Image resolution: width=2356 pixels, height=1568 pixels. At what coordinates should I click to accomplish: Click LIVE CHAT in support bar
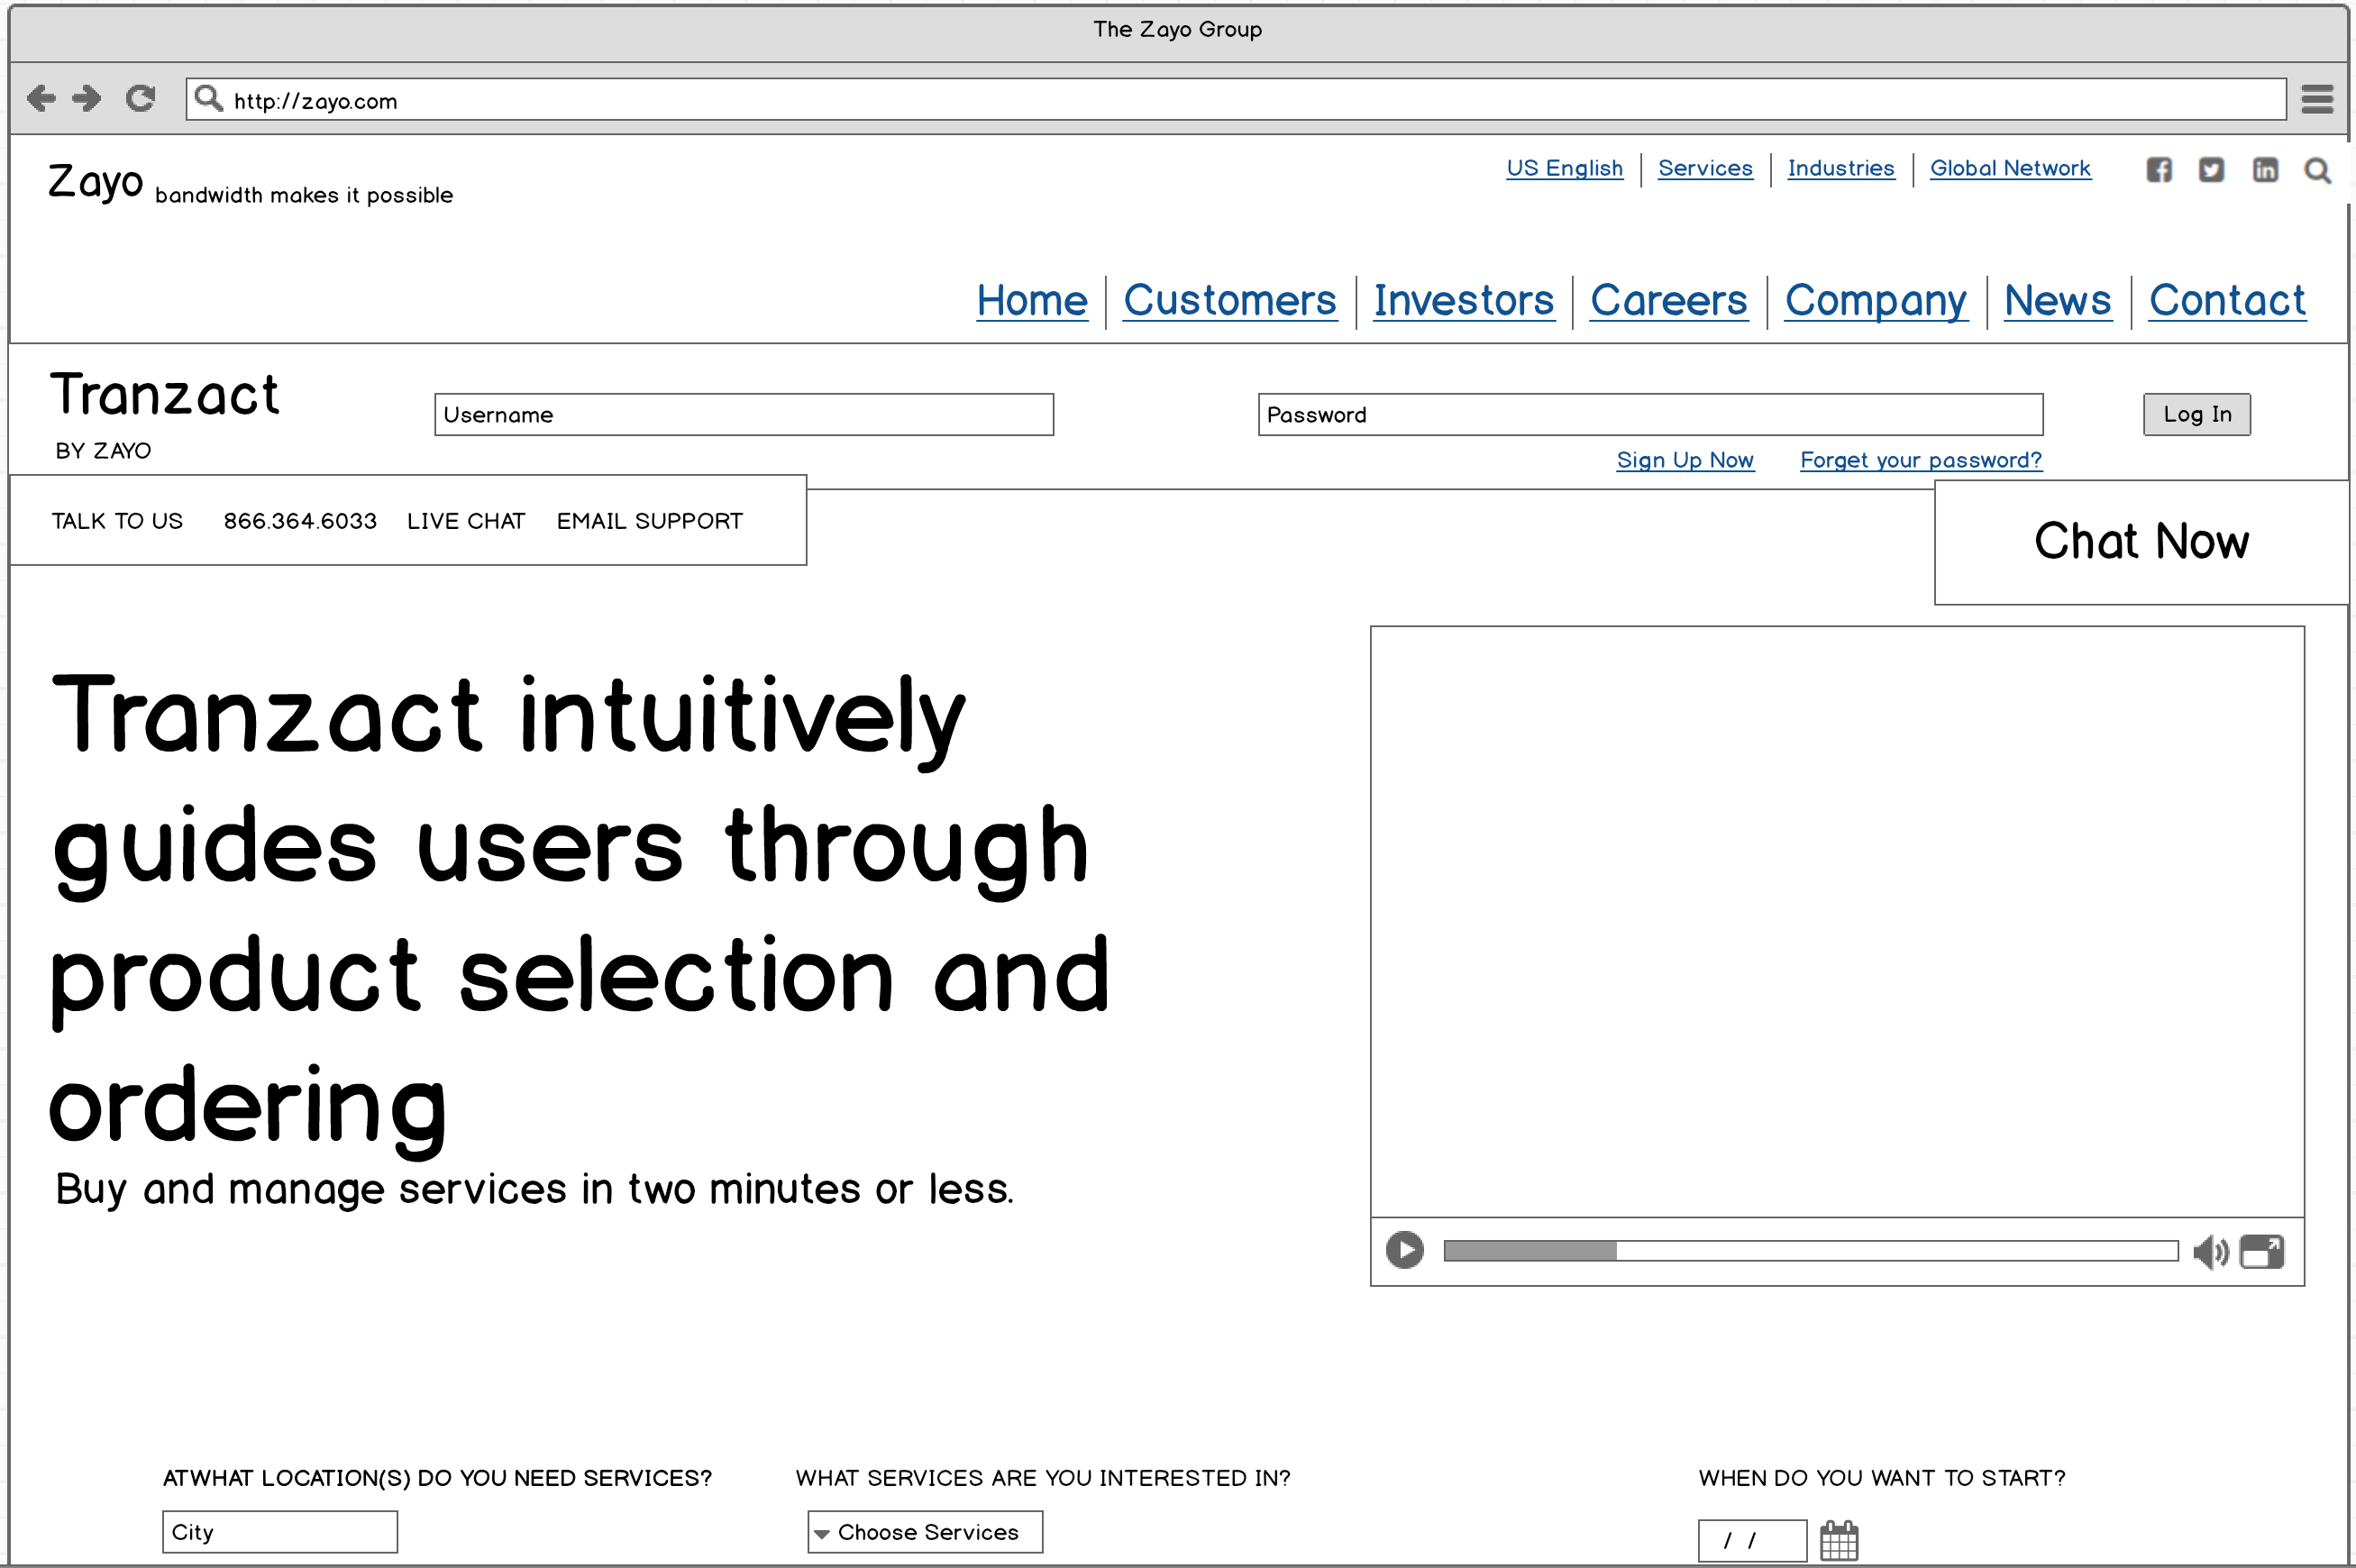pyautogui.click(x=466, y=521)
